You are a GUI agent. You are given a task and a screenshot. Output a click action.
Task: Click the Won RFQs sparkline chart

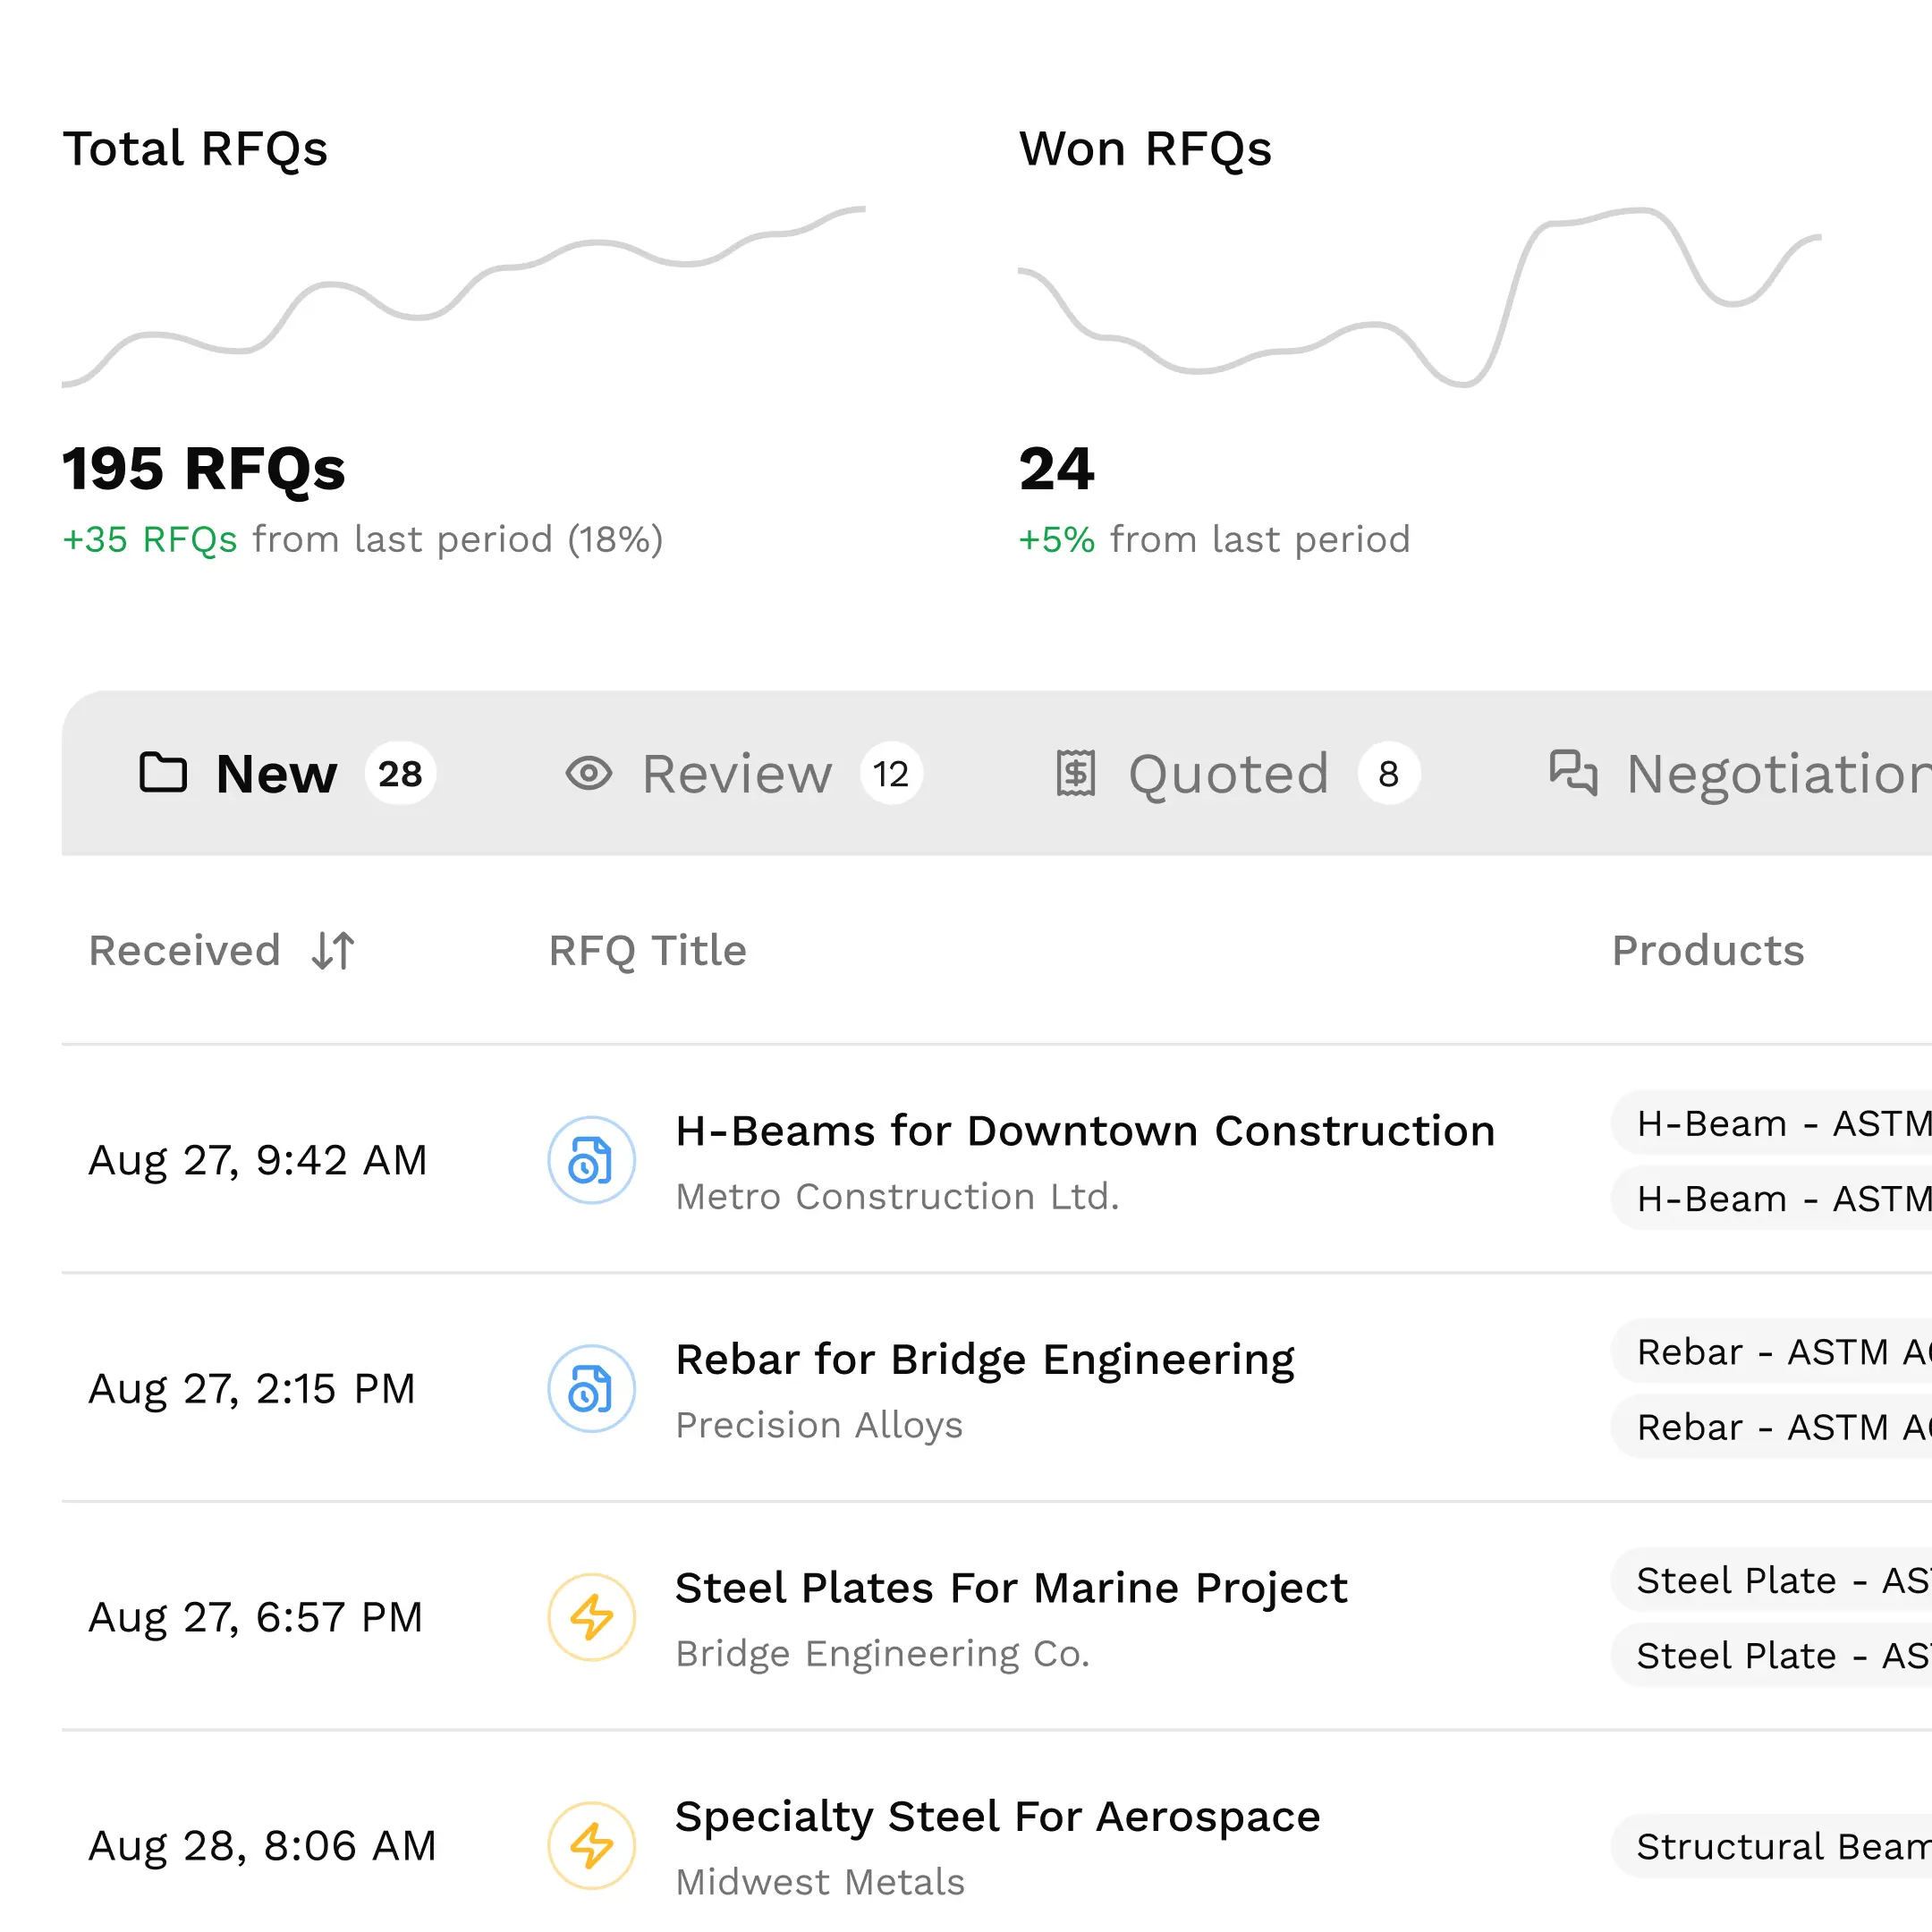1419,297
